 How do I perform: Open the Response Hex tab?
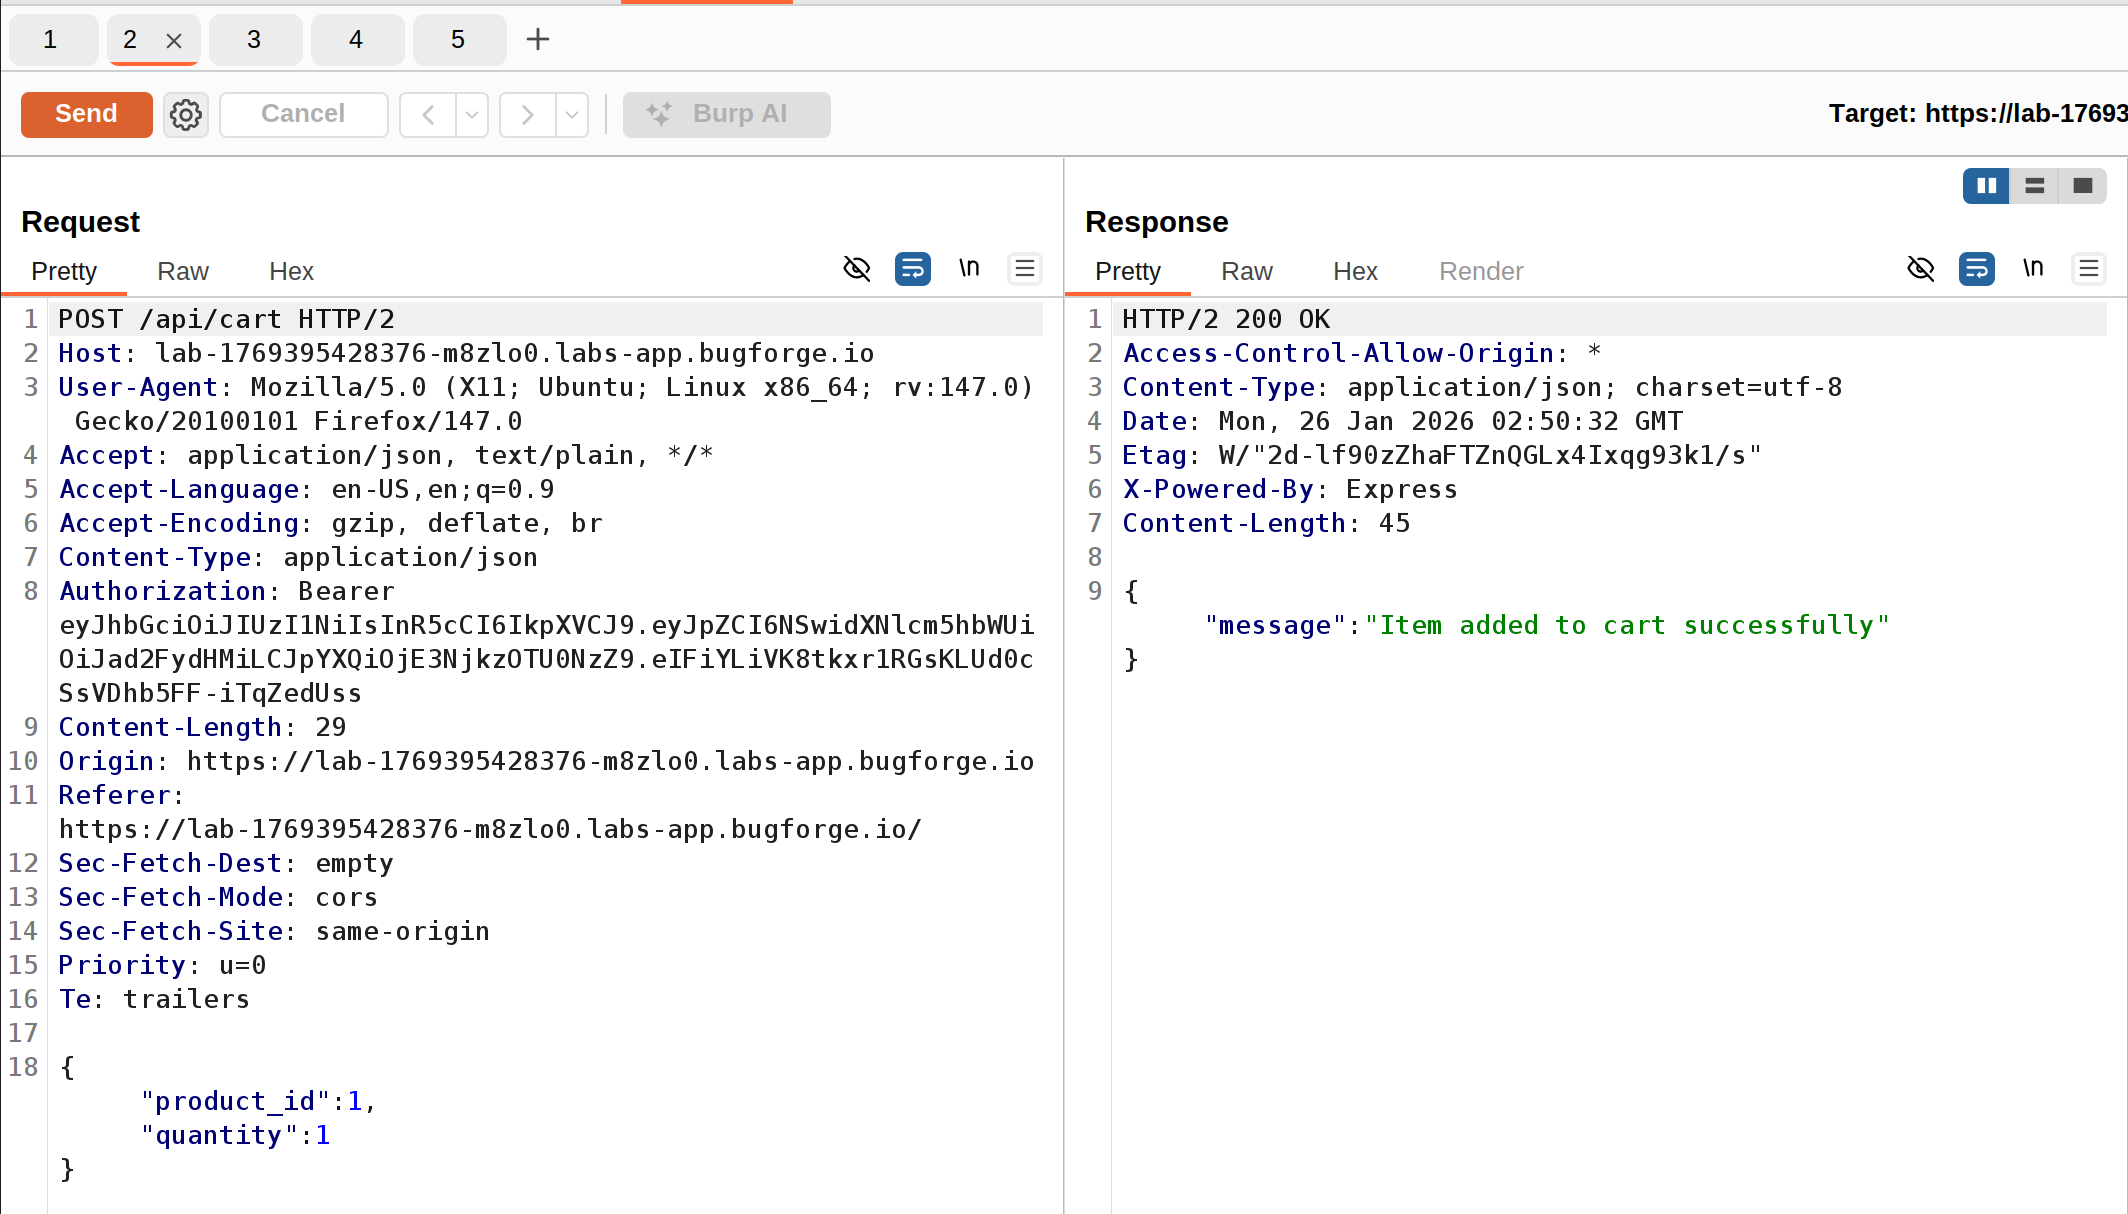tap(1355, 271)
